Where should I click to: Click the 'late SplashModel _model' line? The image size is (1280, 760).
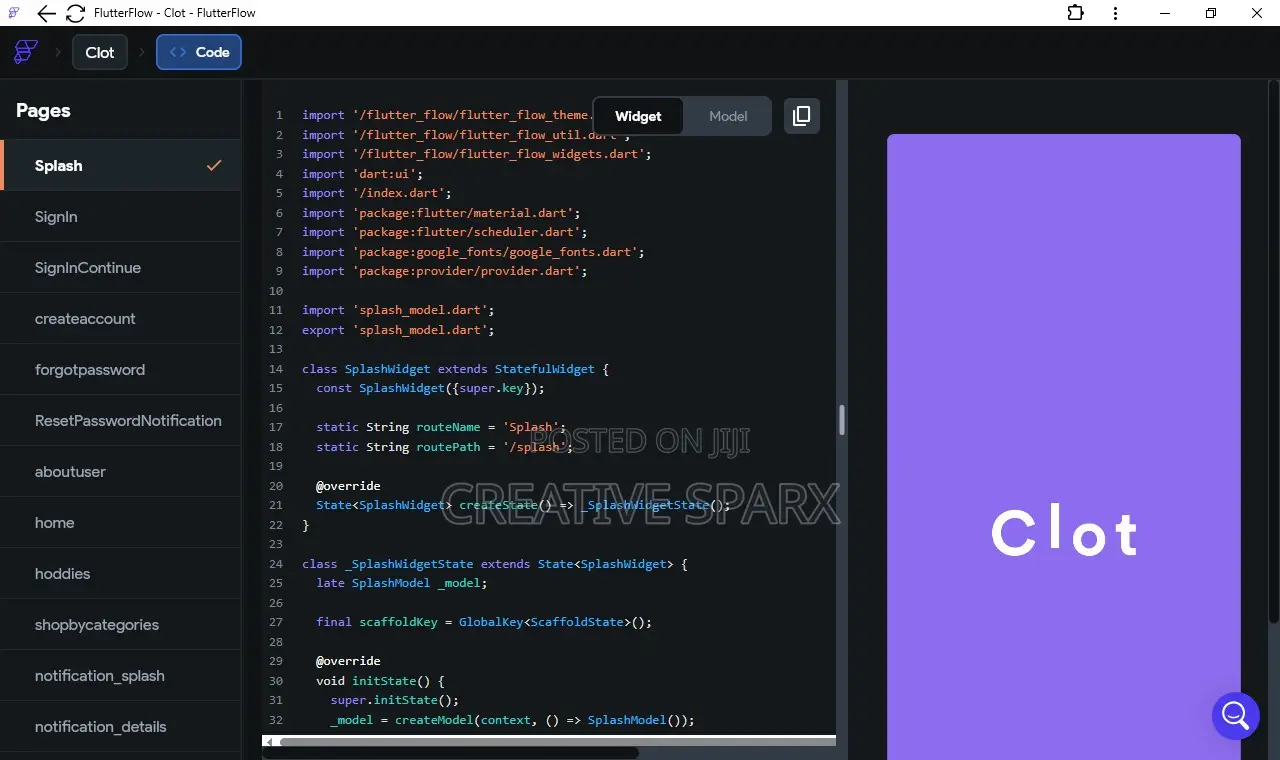[402, 583]
